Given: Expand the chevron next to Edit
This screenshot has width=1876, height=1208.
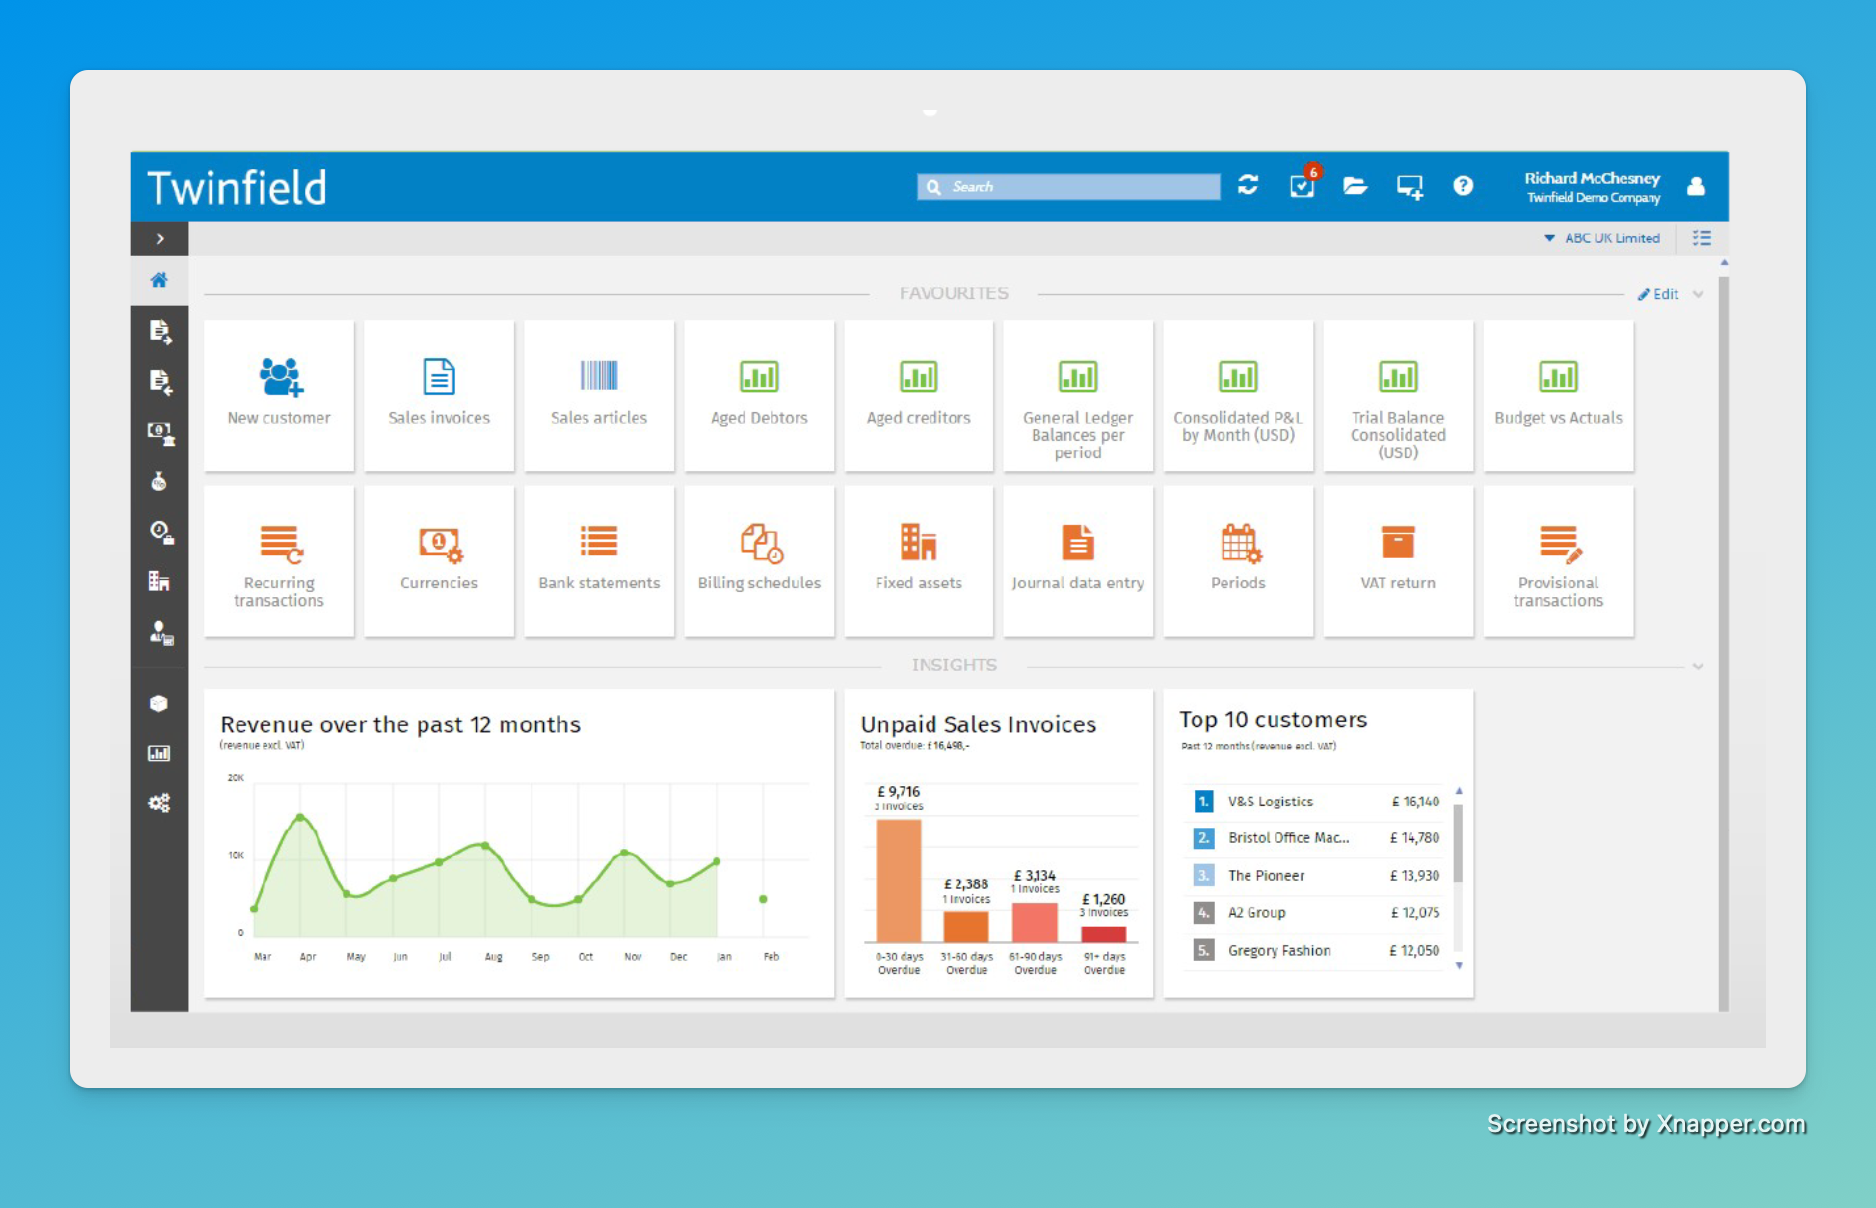Looking at the screenshot, I should pos(1697,294).
